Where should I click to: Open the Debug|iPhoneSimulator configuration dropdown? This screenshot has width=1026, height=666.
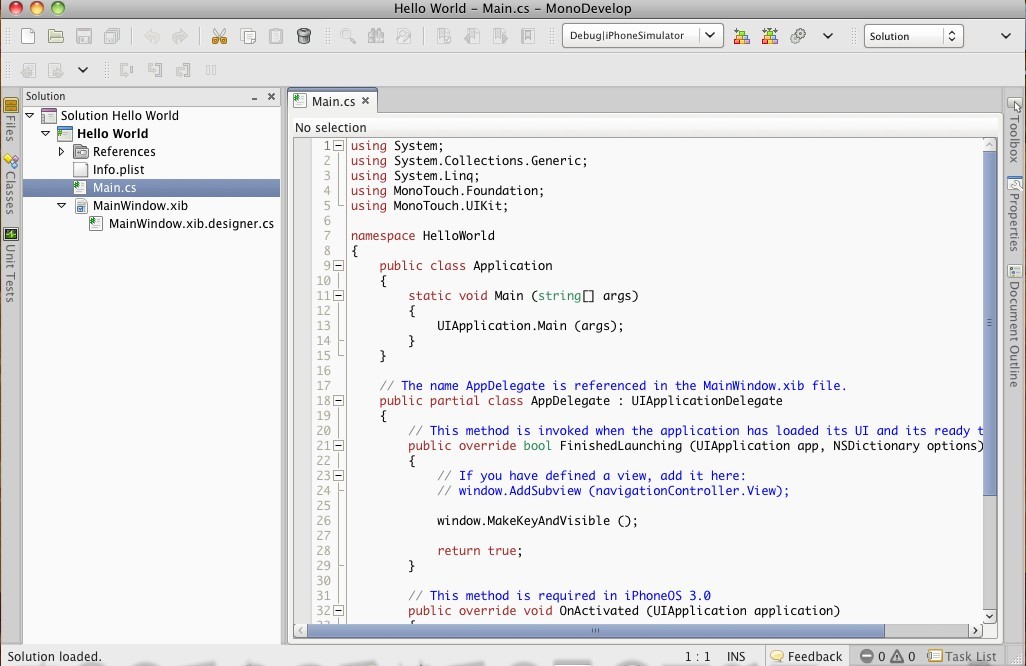(x=643, y=35)
